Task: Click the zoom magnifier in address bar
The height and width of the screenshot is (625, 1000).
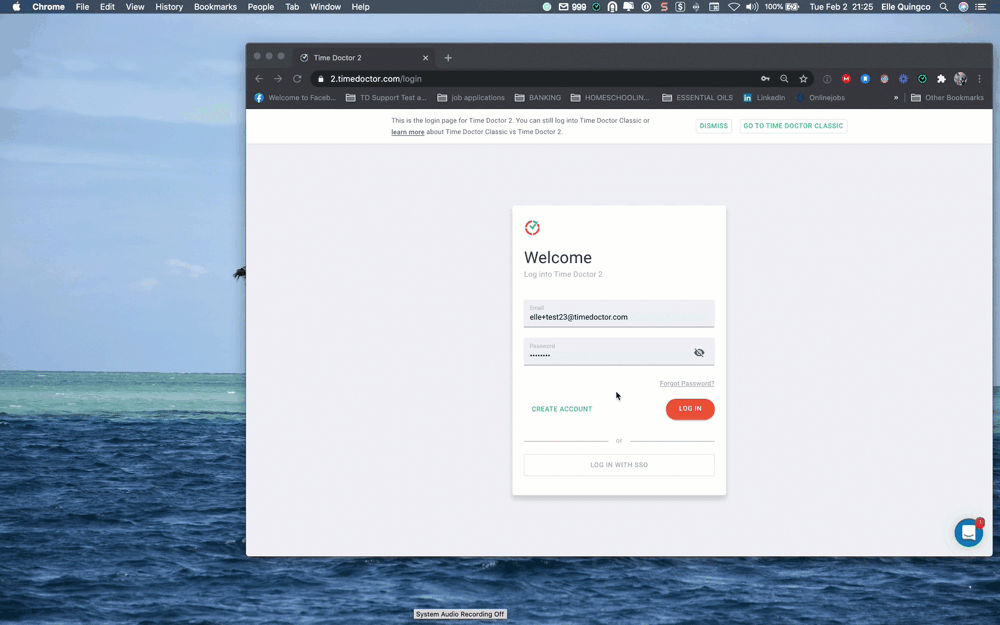Action: click(784, 78)
